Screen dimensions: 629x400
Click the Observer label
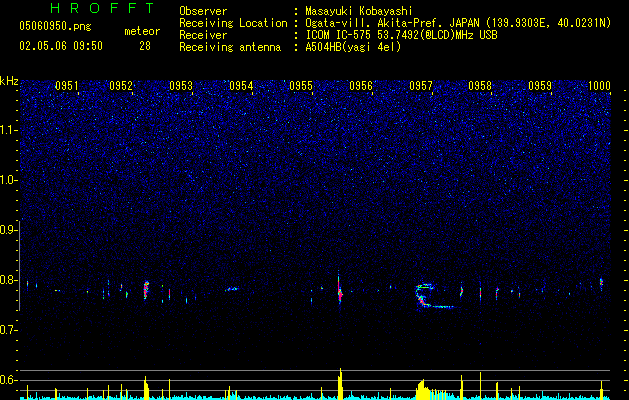point(203,11)
